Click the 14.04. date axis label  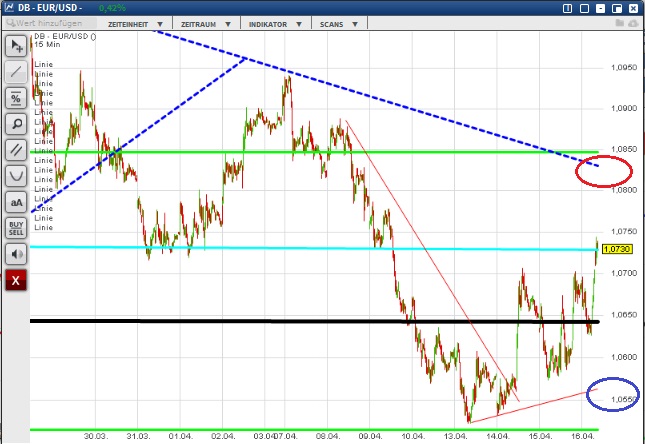(x=497, y=436)
